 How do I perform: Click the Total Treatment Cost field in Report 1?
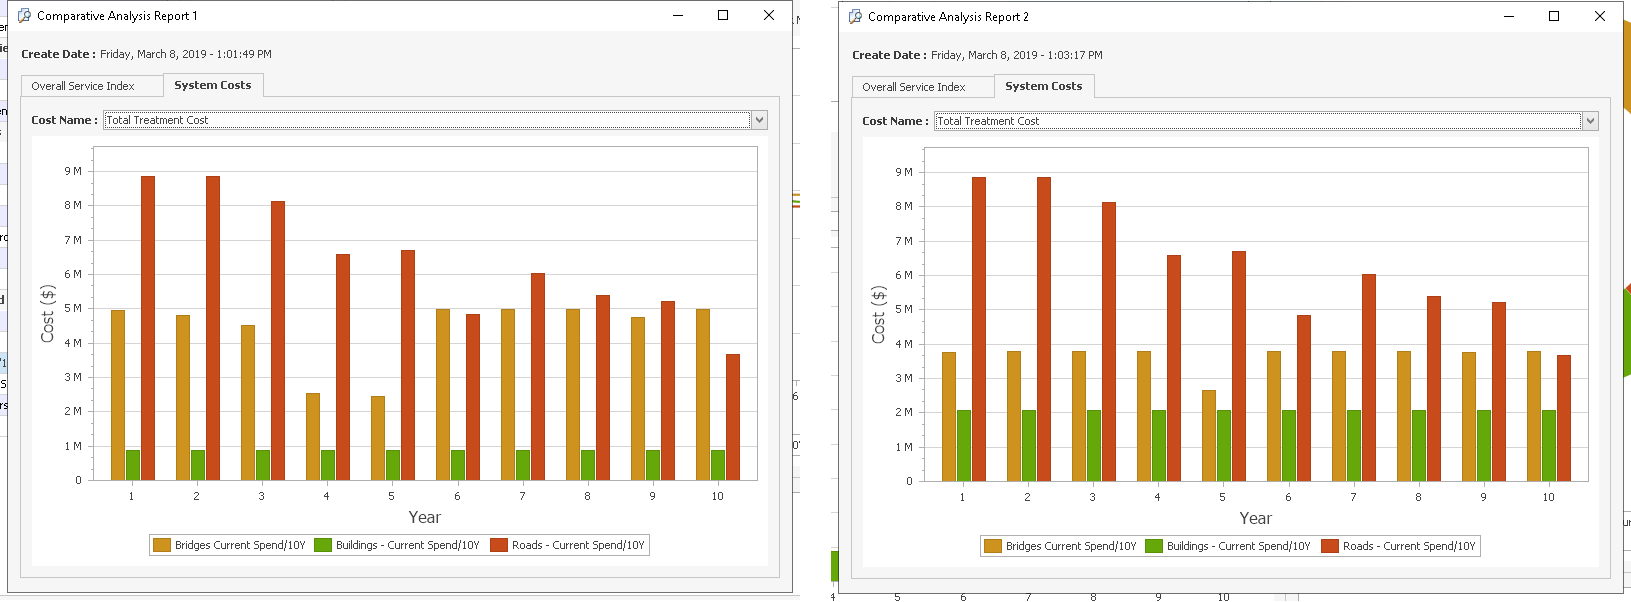click(426, 120)
